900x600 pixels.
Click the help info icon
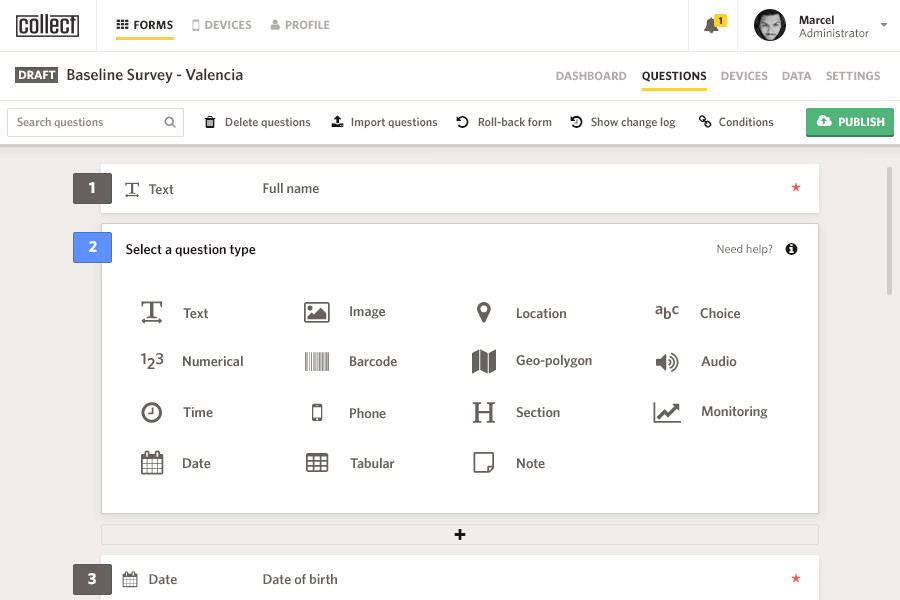pyautogui.click(x=791, y=249)
